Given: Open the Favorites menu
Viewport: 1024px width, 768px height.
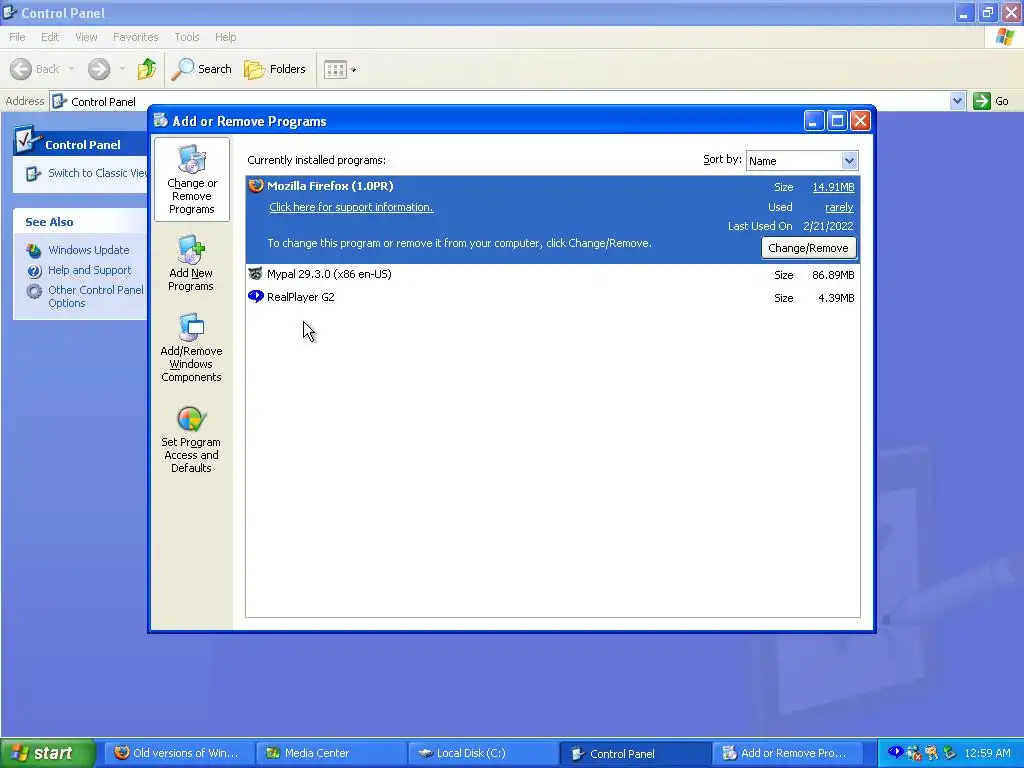Looking at the screenshot, I should (x=136, y=37).
